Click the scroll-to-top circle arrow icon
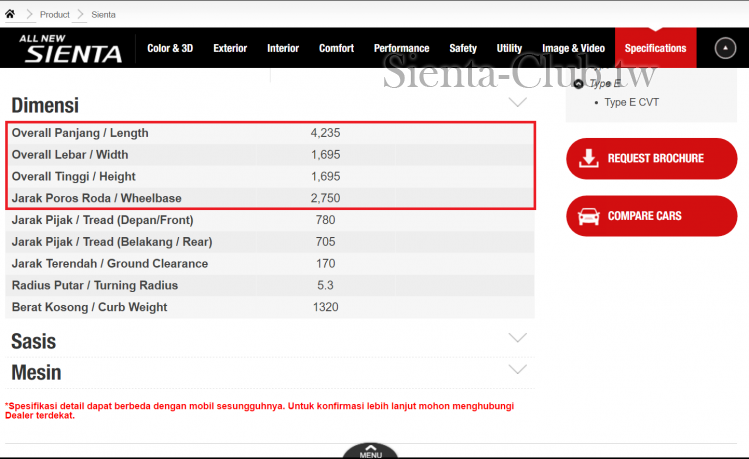 click(725, 48)
